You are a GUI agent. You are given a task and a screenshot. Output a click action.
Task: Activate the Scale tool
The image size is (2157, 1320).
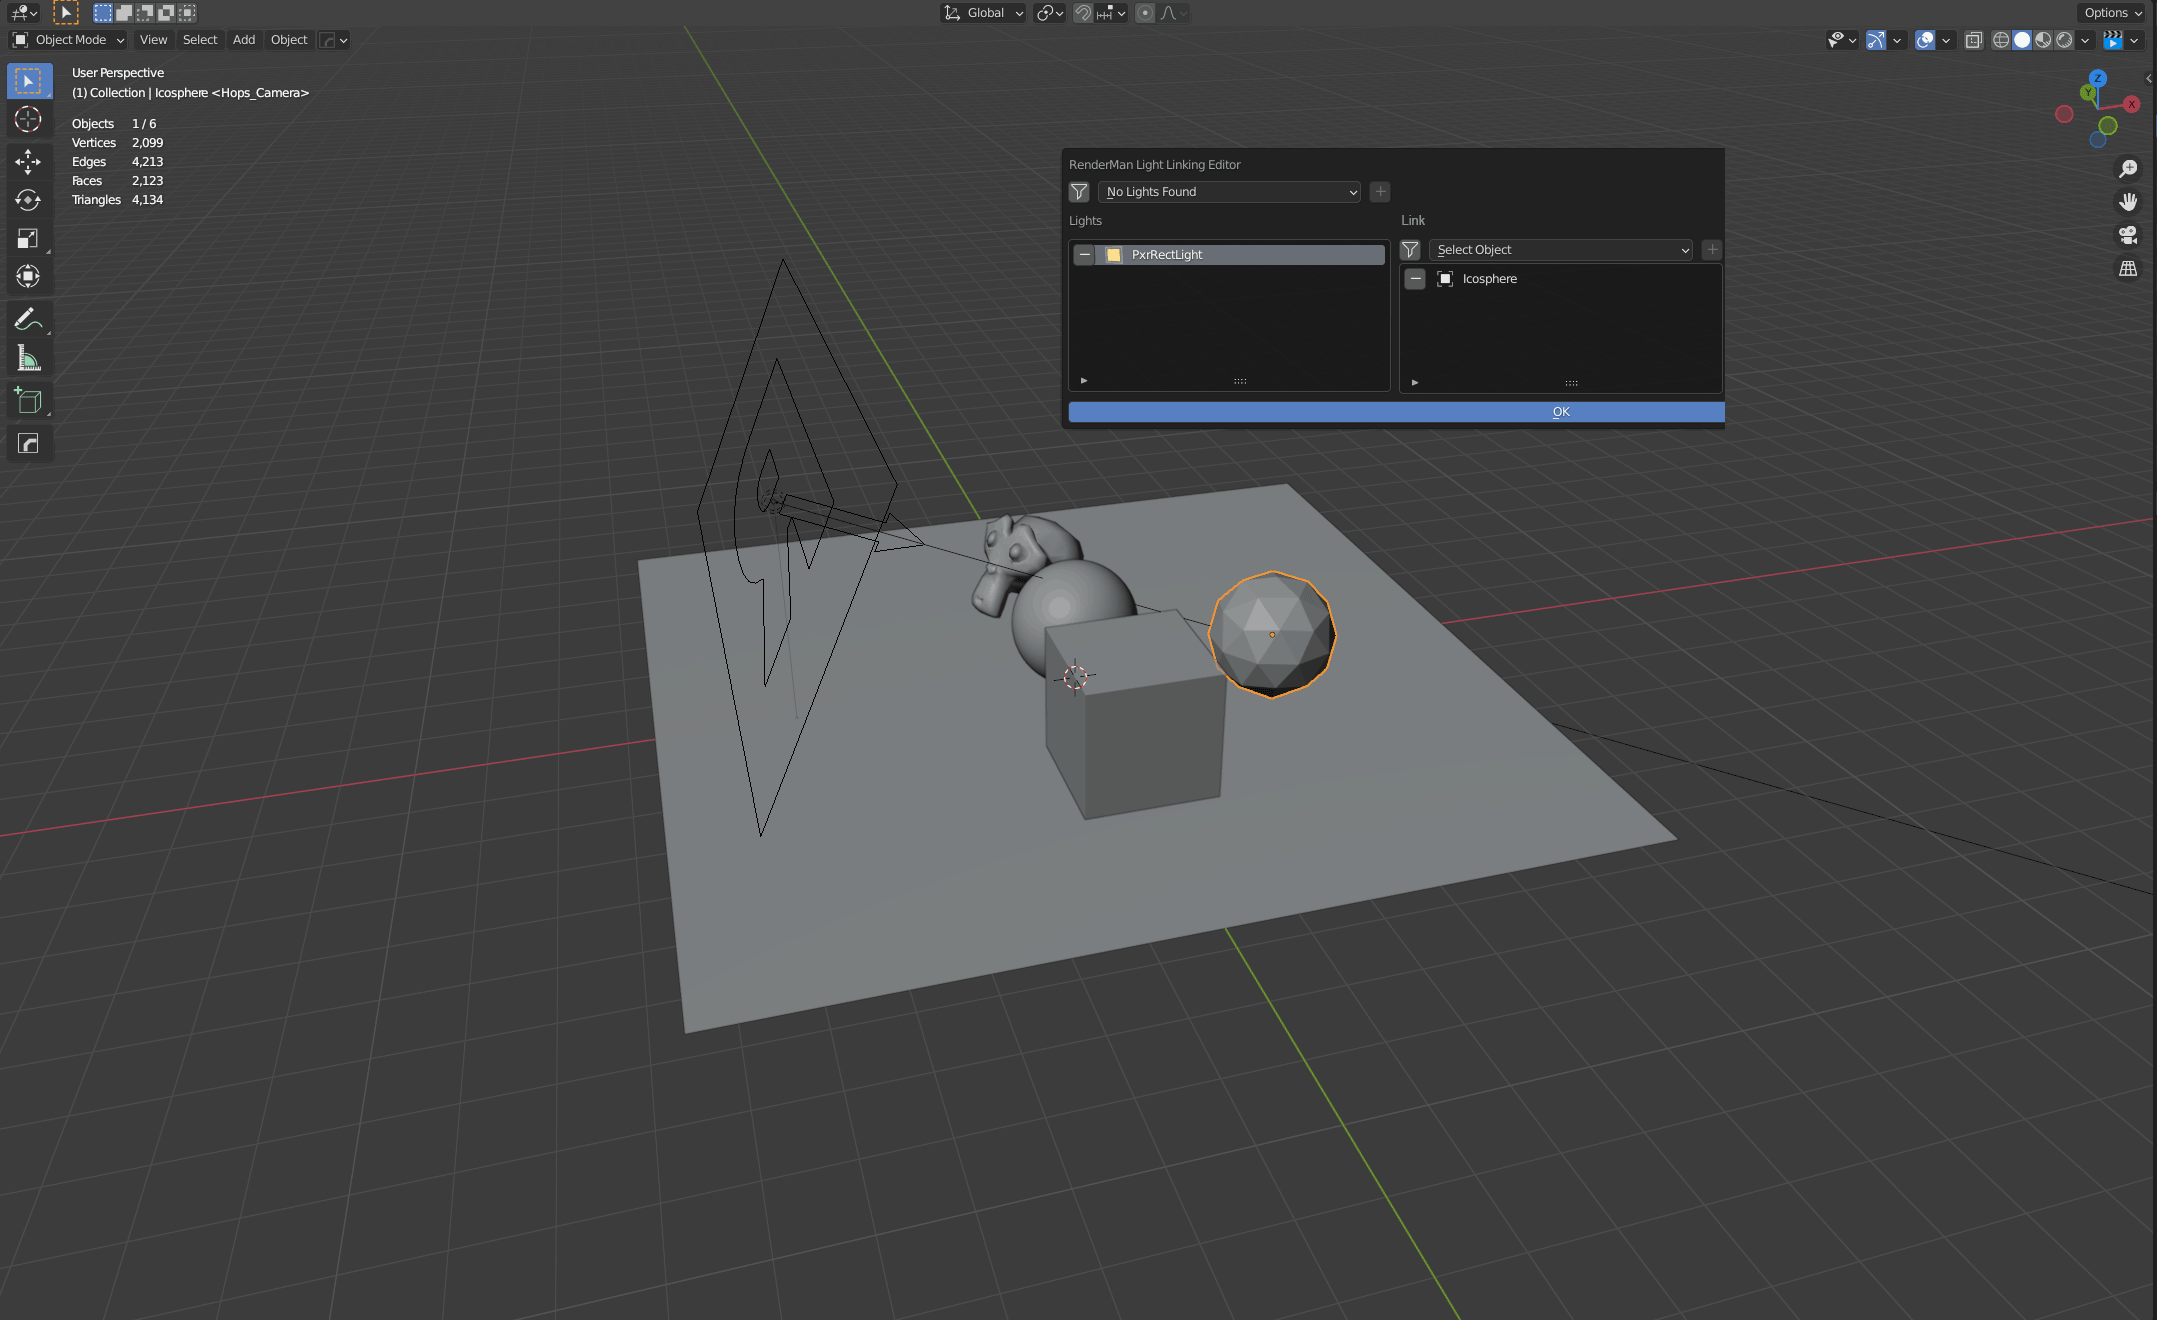[29, 238]
